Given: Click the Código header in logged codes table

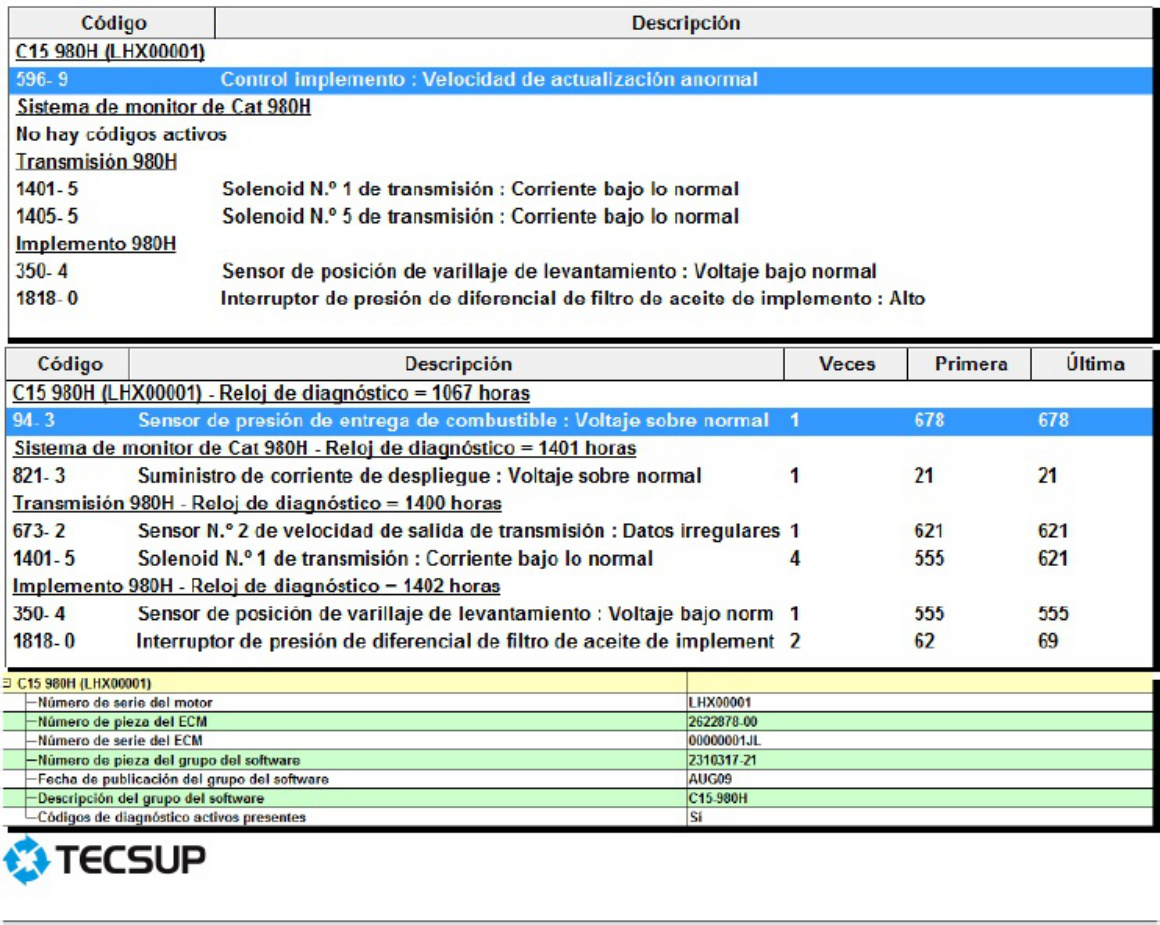Looking at the screenshot, I should (68, 364).
